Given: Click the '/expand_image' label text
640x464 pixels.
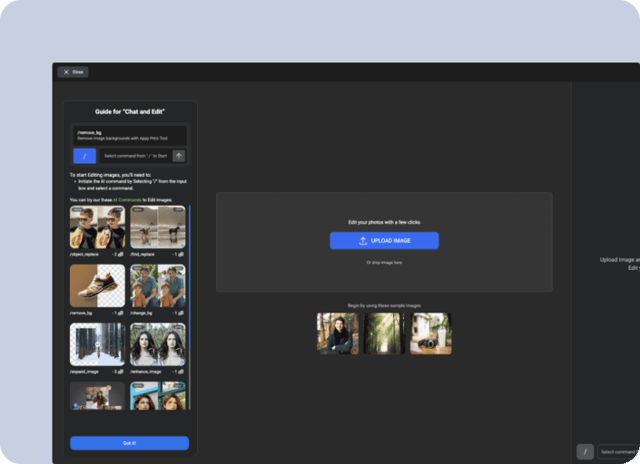Looking at the screenshot, I should point(84,372).
